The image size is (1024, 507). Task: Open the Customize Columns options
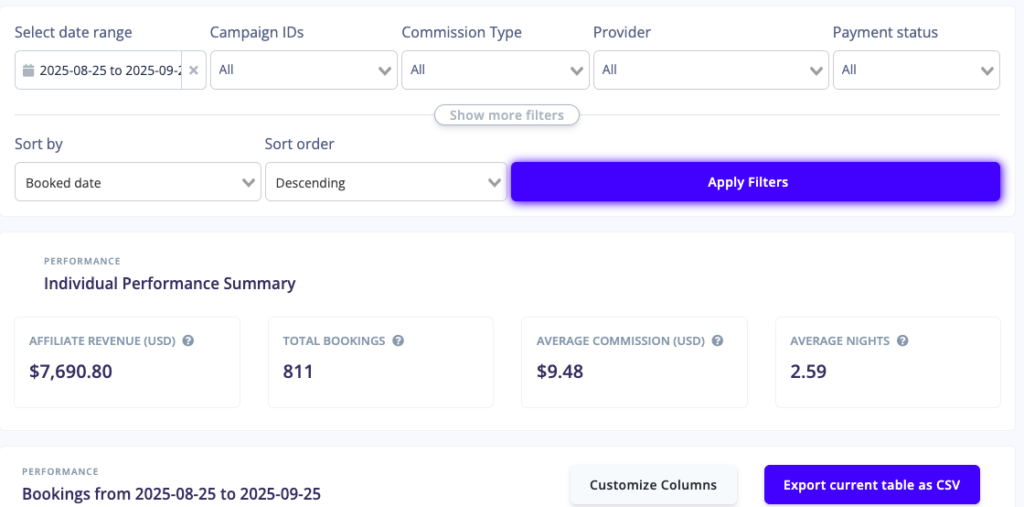(653, 485)
